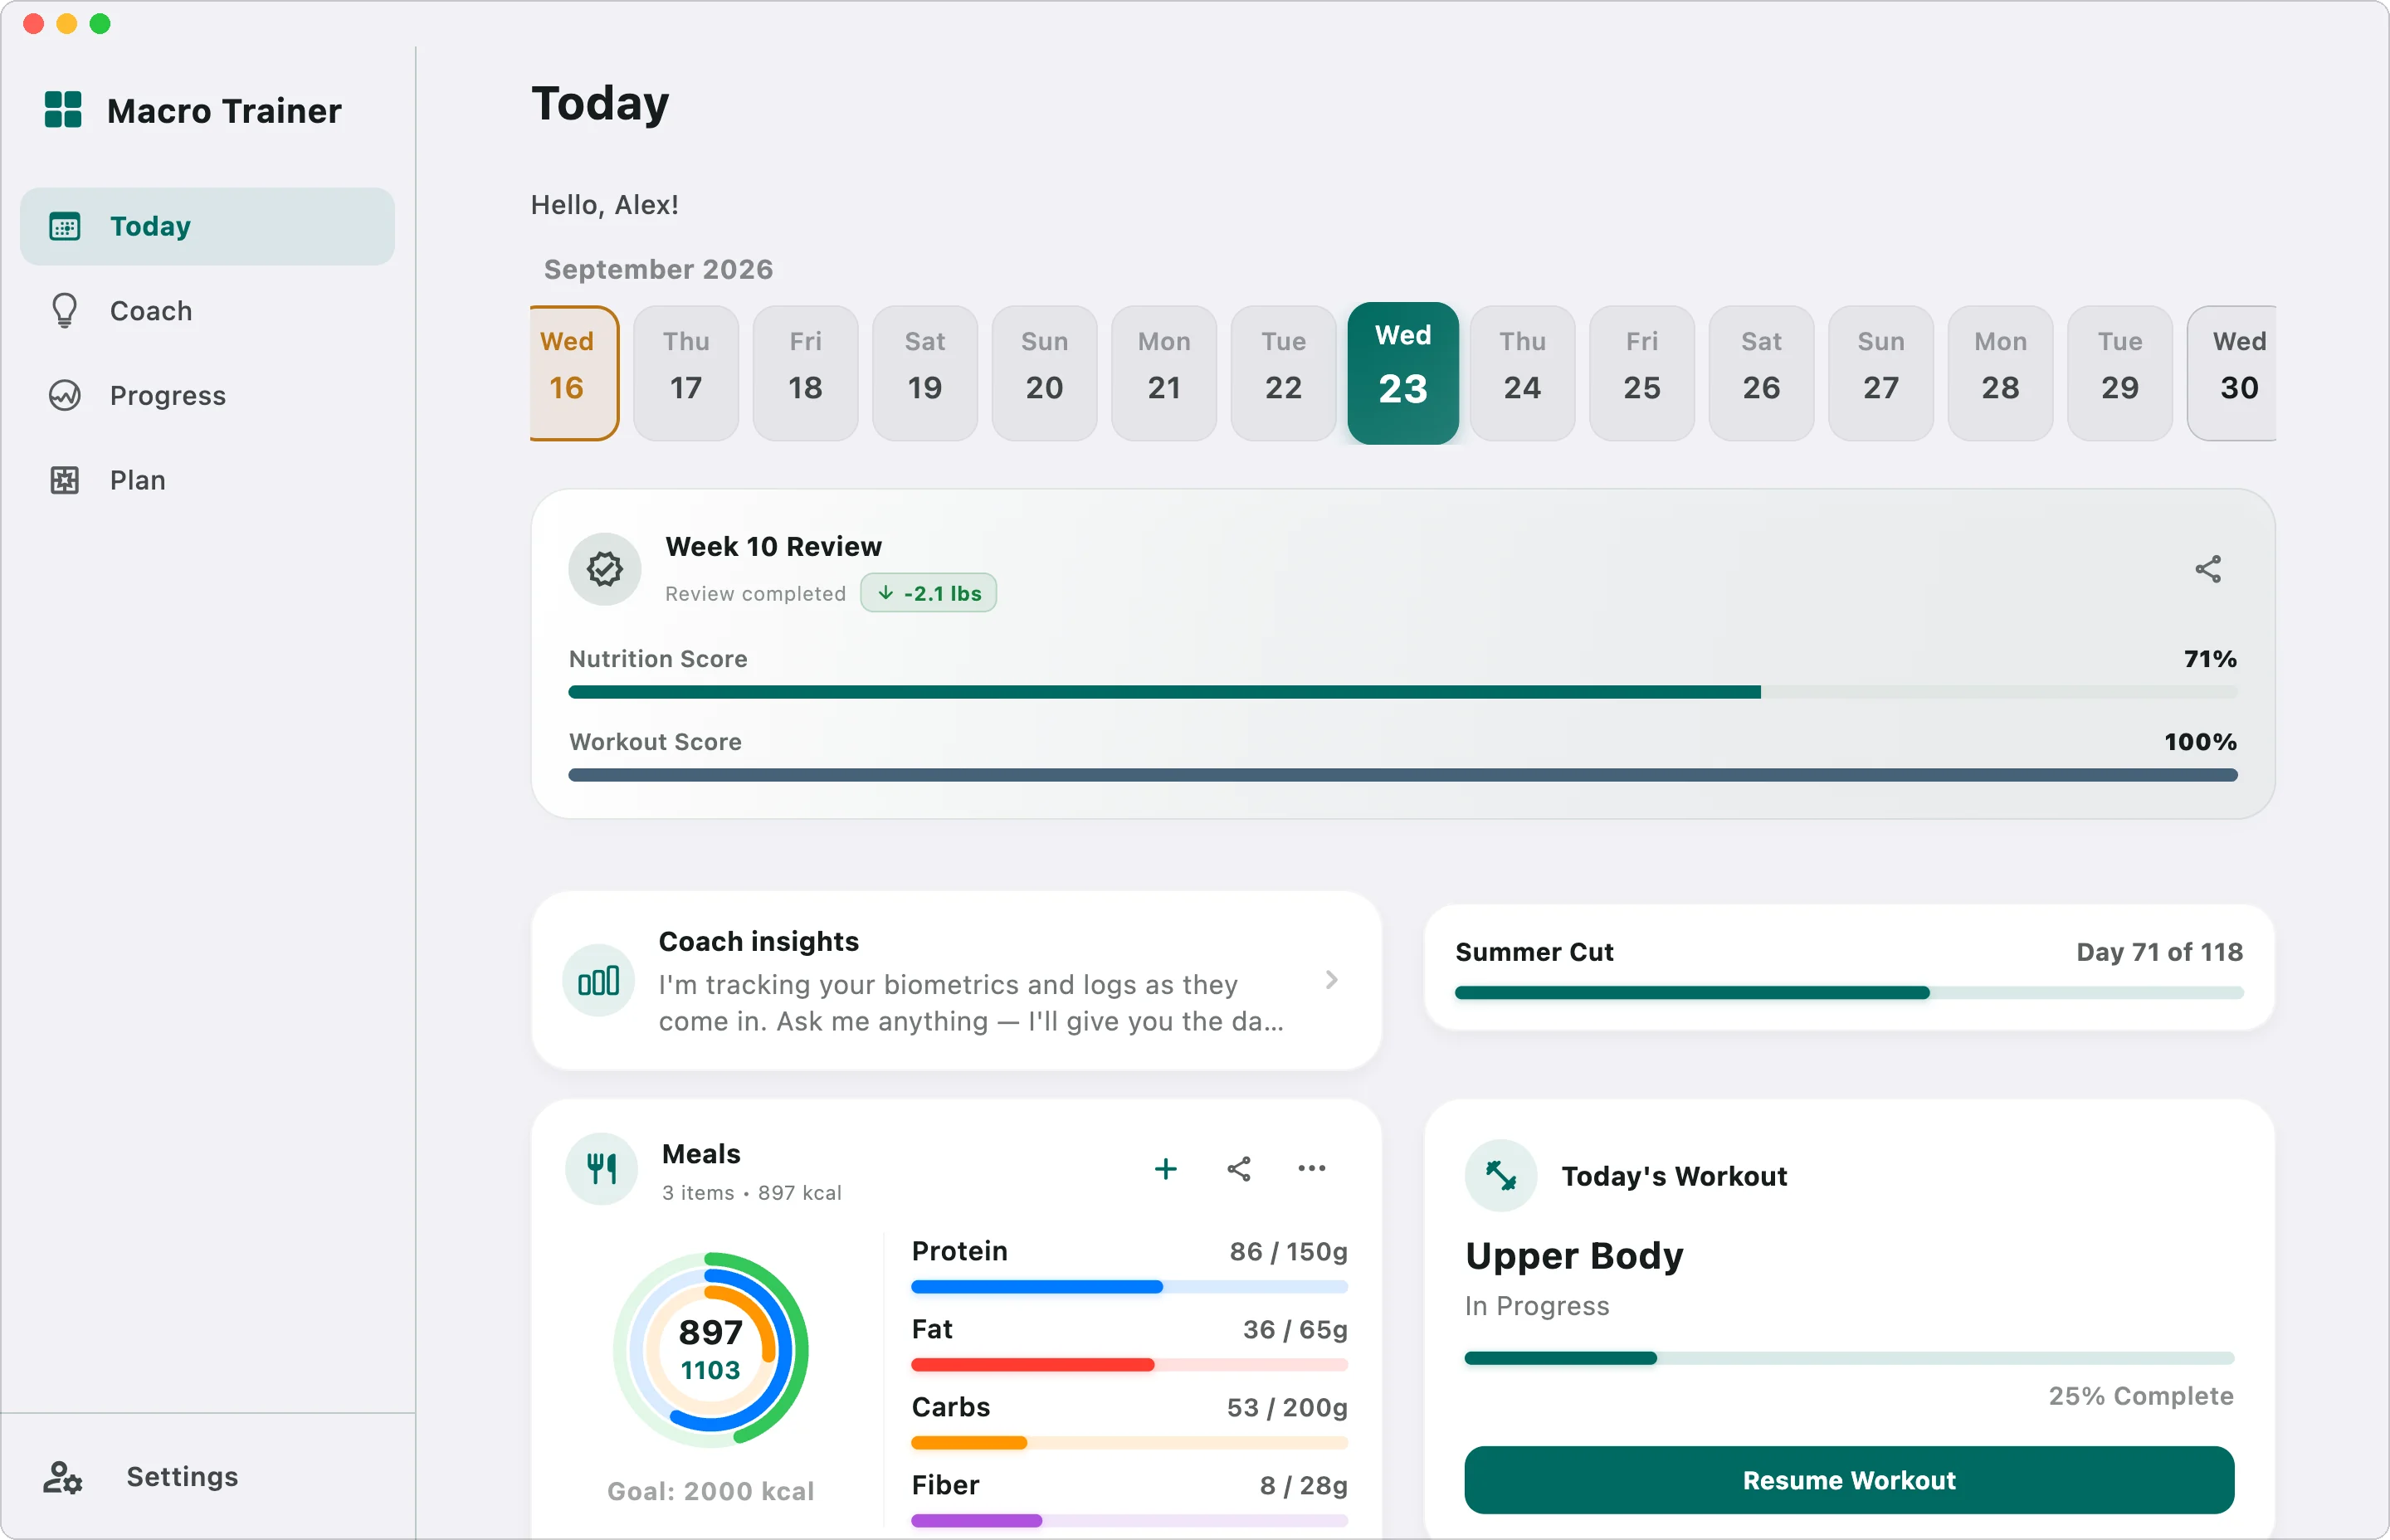Click the Protein macro progress bar
Viewport: 2390px width, 1540px height.
(x=1130, y=1287)
